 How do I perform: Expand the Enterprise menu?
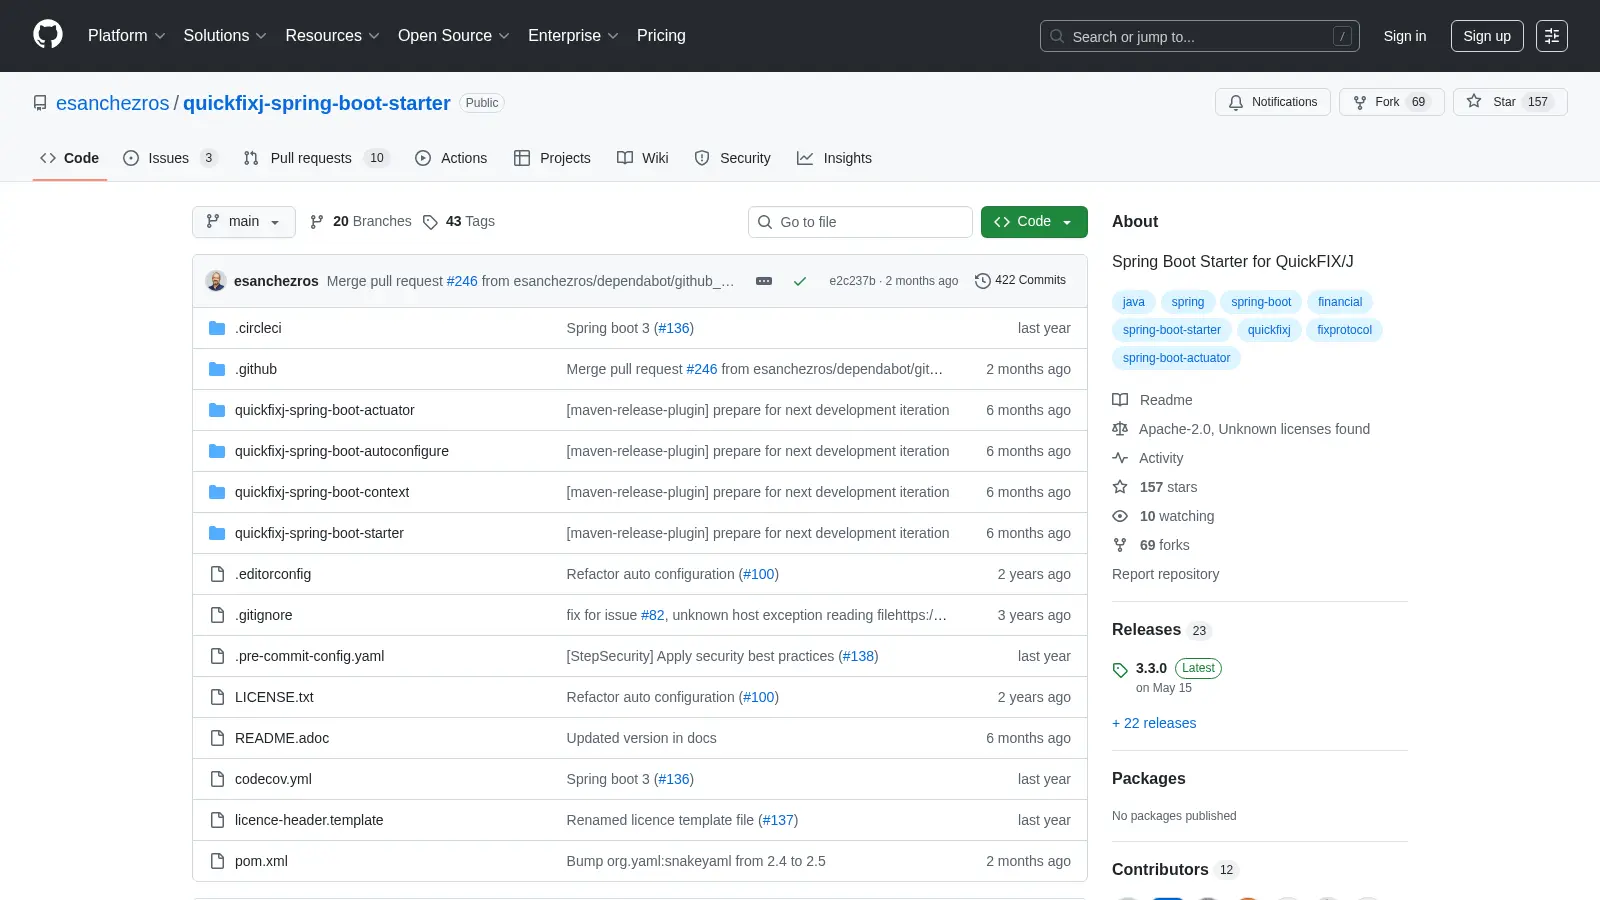tap(573, 36)
